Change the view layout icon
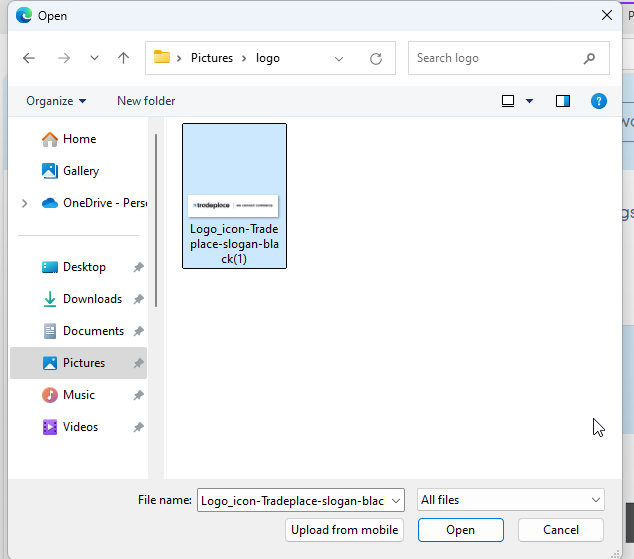This screenshot has height=559, width=634. coord(508,101)
